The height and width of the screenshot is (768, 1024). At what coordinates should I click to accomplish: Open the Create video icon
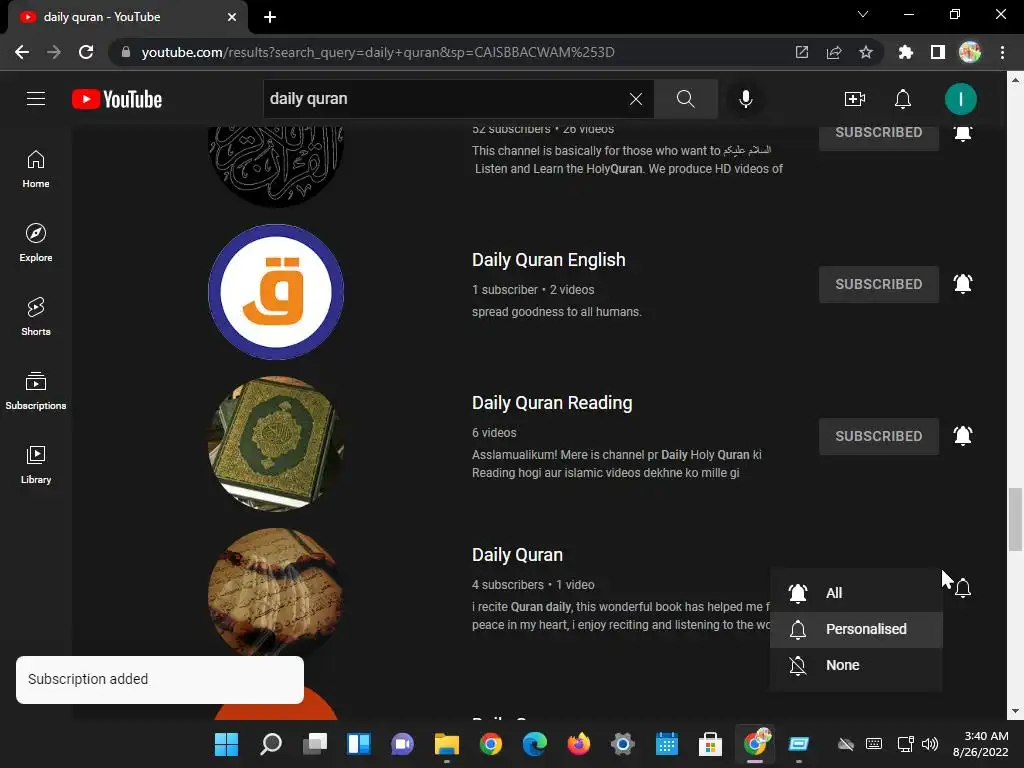coord(854,99)
